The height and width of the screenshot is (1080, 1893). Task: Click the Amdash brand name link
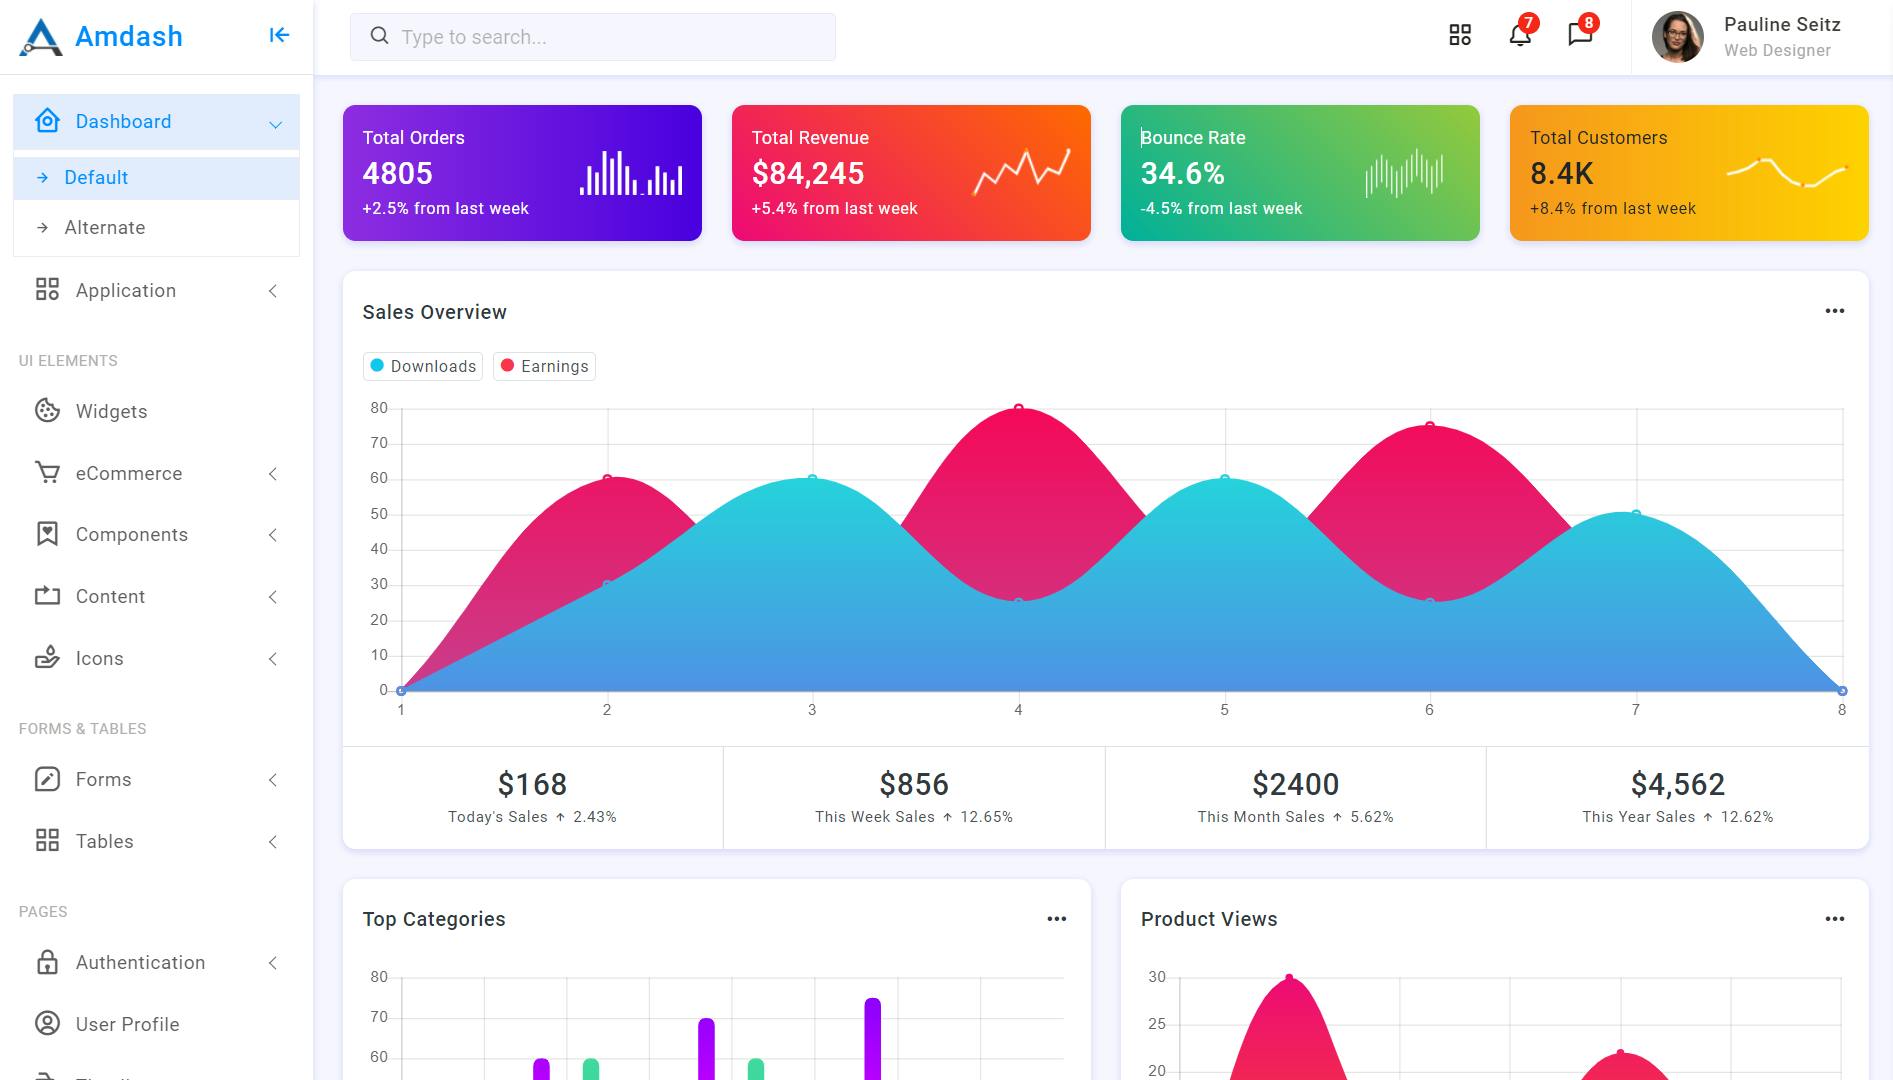tap(129, 36)
